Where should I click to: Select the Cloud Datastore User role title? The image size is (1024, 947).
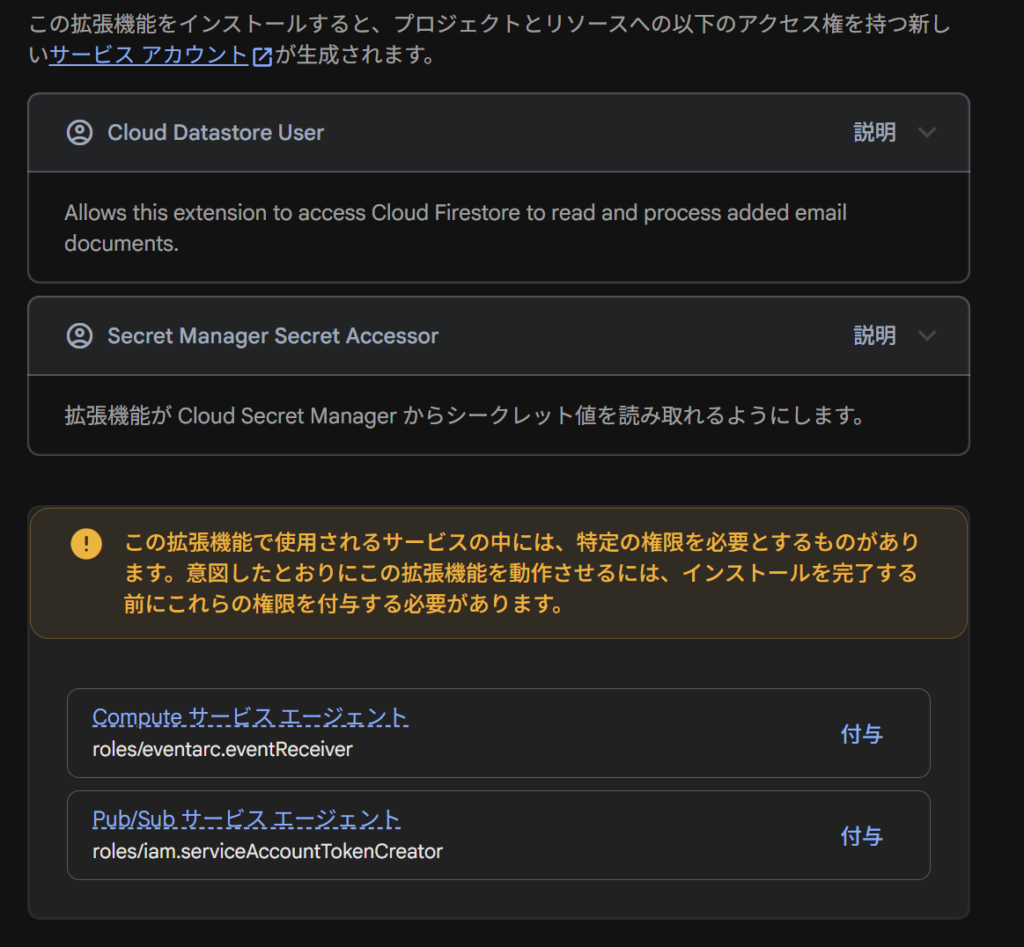(x=216, y=133)
